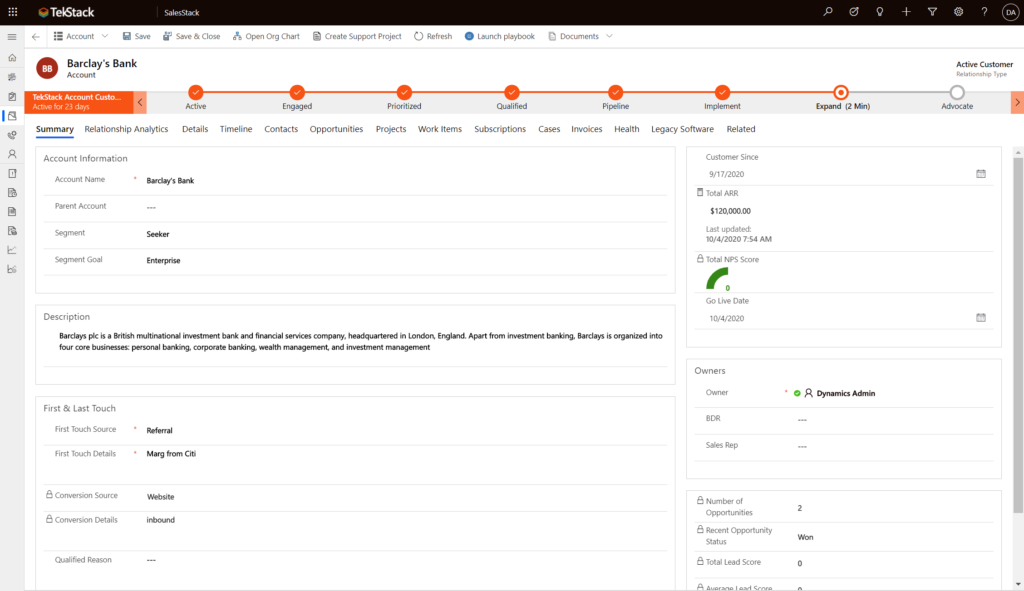Image resolution: width=1024 pixels, height=591 pixels.
Task: Click the BB account avatar circle
Action: tap(47, 68)
